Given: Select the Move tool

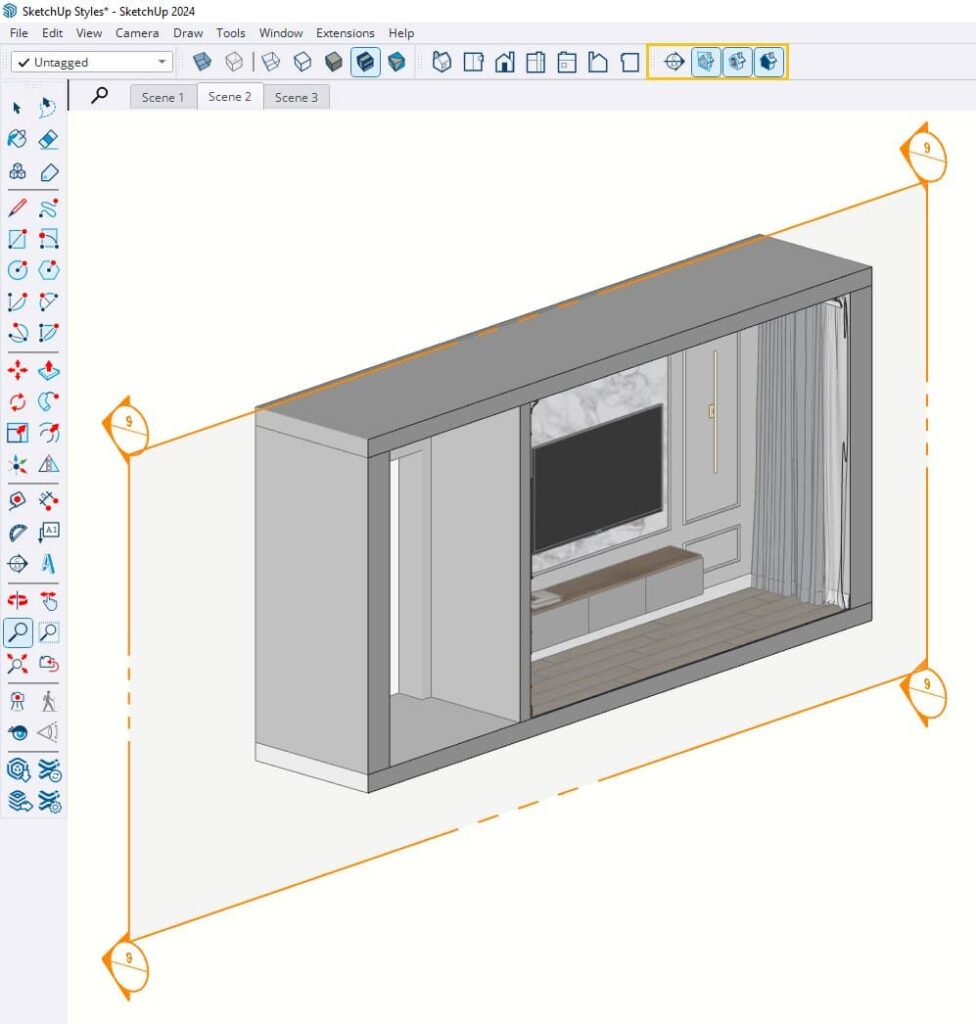Looking at the screenshot, I should tap(17, 368).
